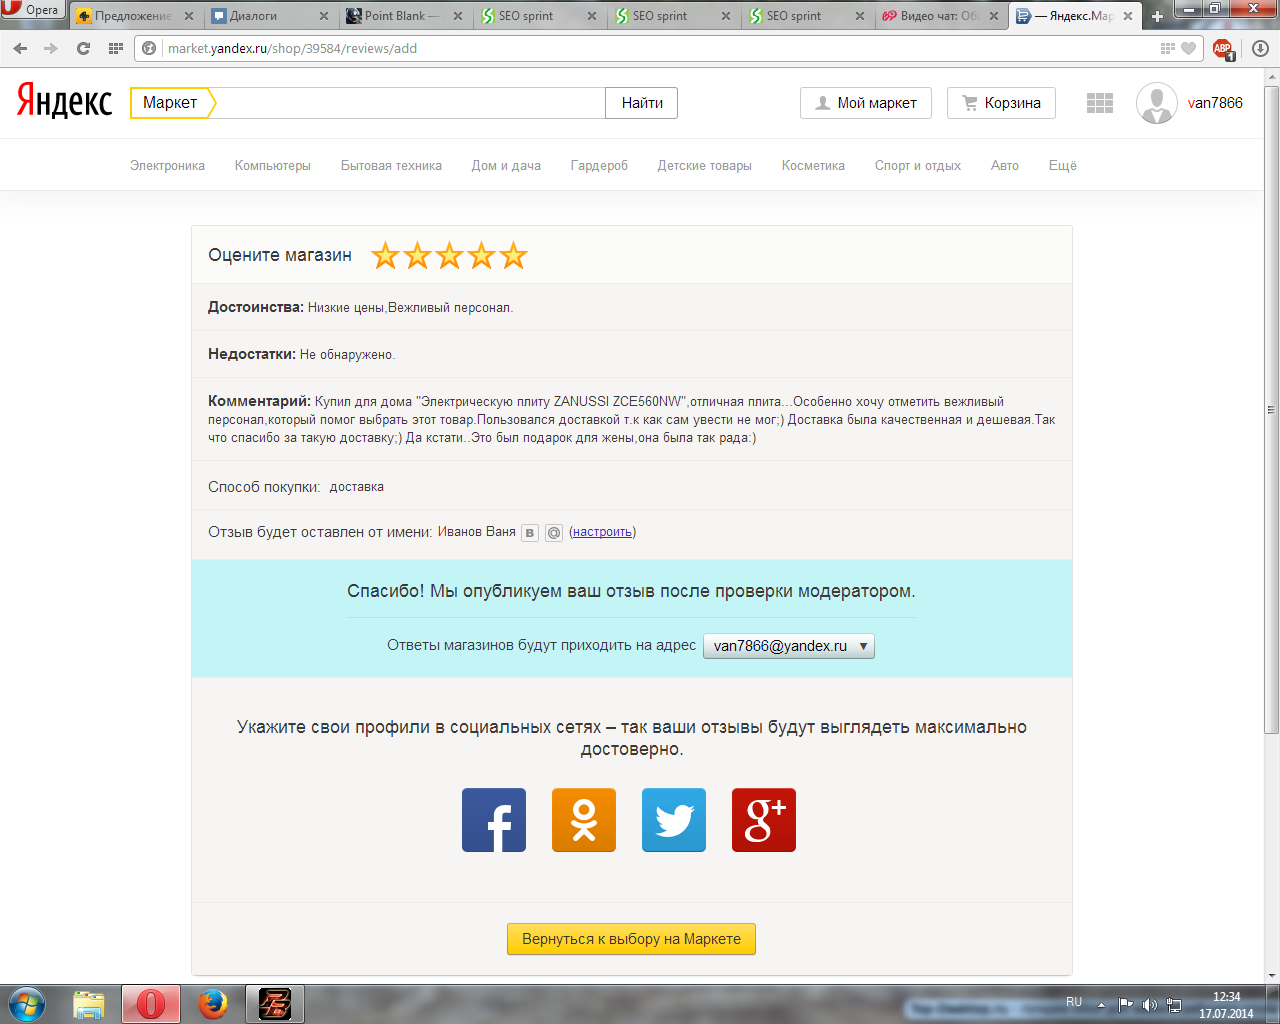Open the Компьютеры category

pos(273,166)
